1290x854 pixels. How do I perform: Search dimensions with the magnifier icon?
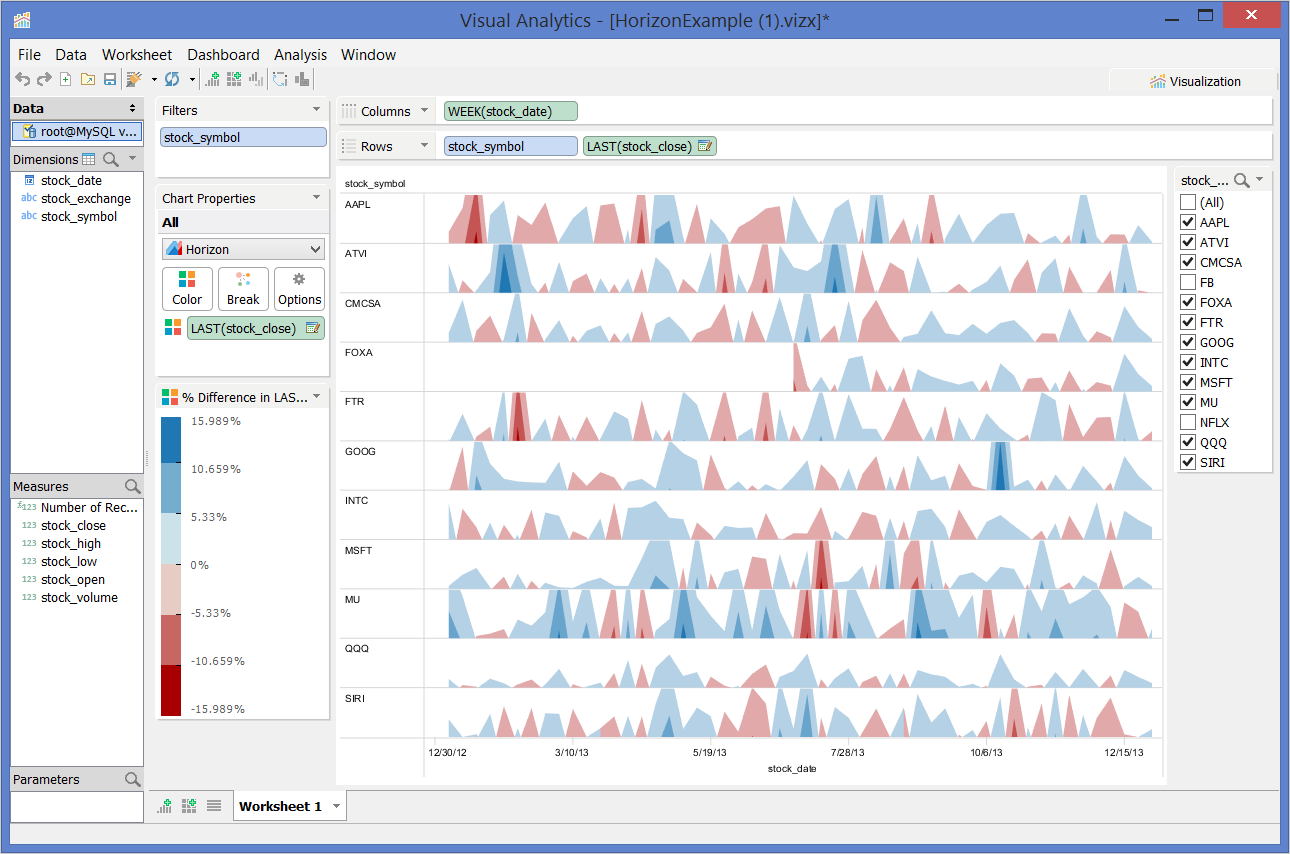click(x=111, y=159)
